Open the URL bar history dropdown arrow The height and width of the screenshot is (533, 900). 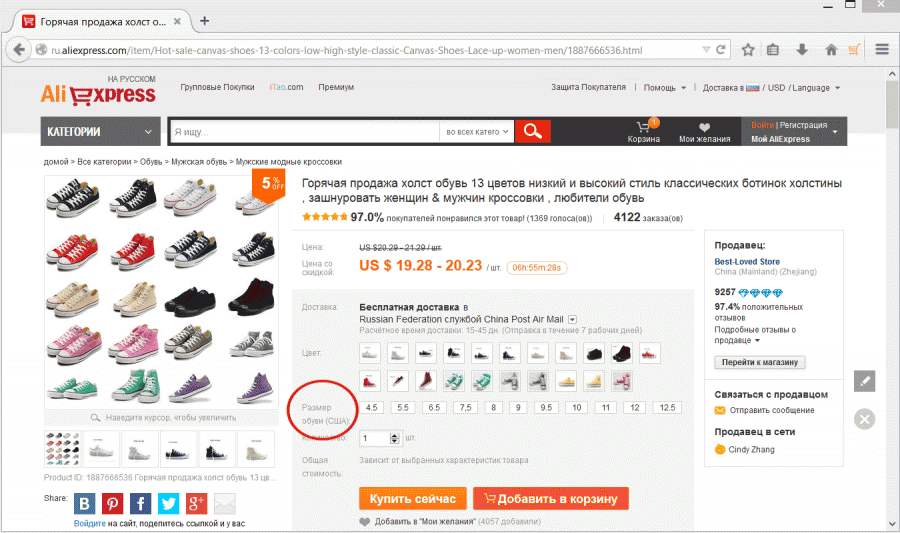[x=707, y=50]
